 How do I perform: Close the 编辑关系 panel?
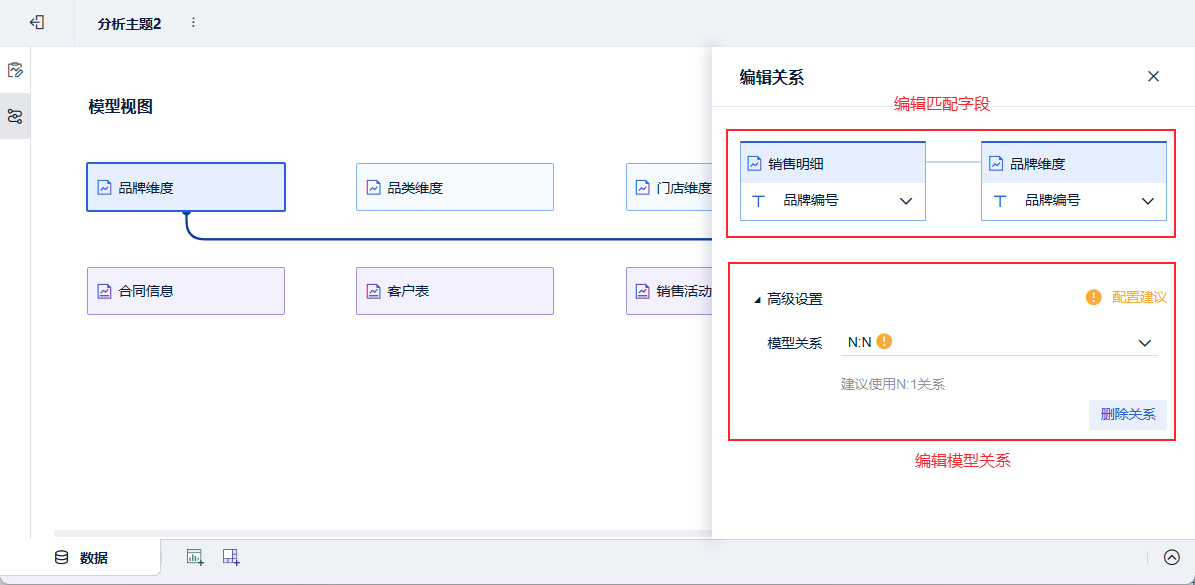[x=1153, y=76]
